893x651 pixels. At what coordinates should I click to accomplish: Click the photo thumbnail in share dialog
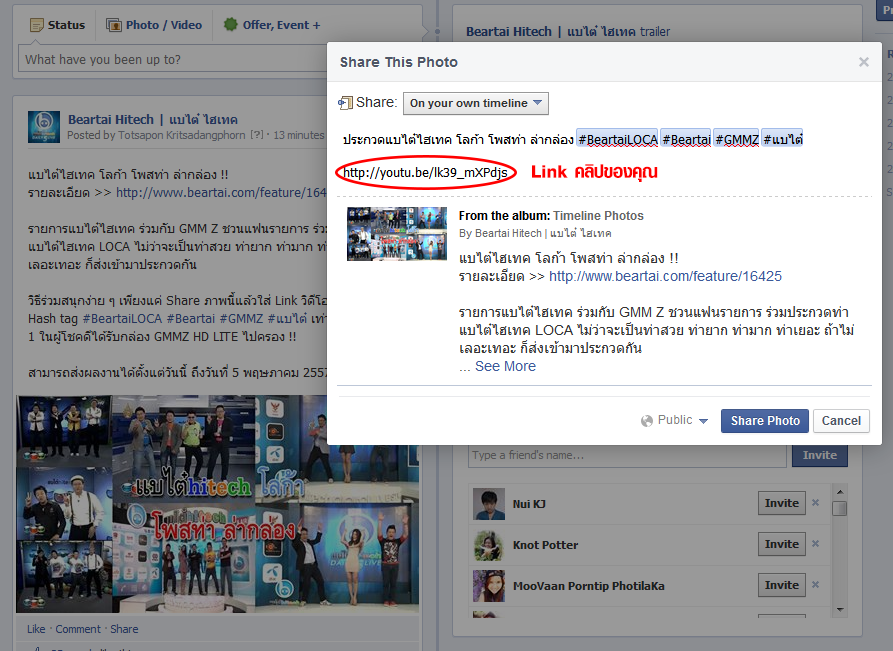397,234
